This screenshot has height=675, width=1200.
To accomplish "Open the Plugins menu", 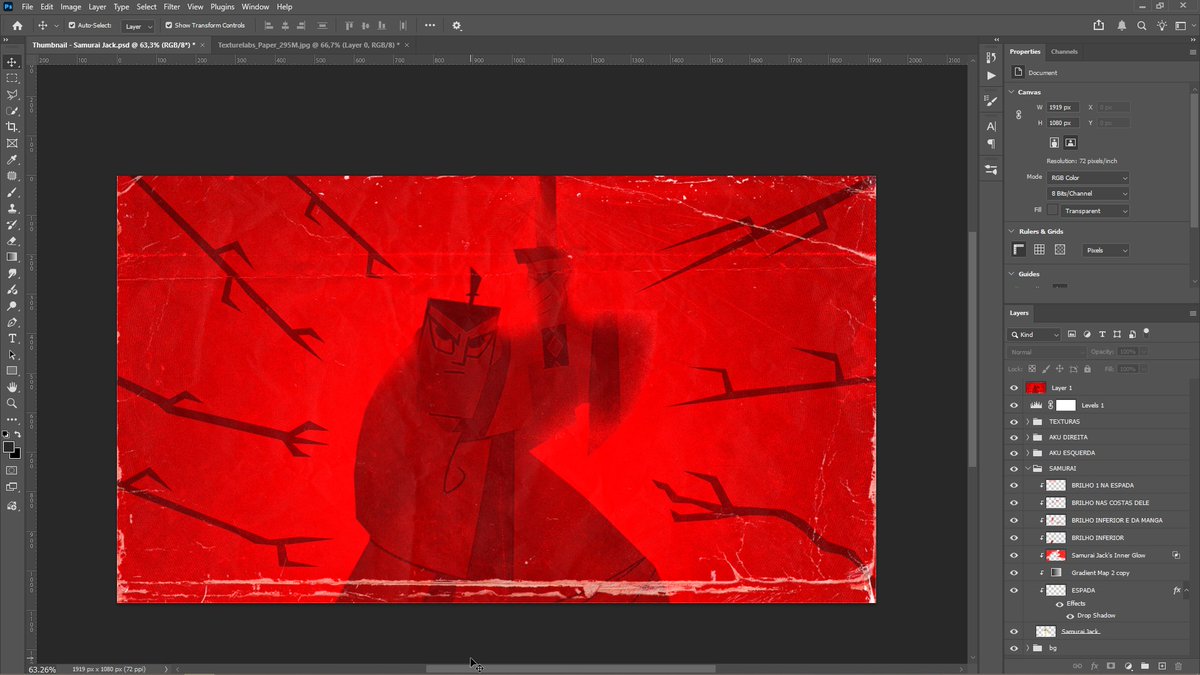I will coord(222,7).
